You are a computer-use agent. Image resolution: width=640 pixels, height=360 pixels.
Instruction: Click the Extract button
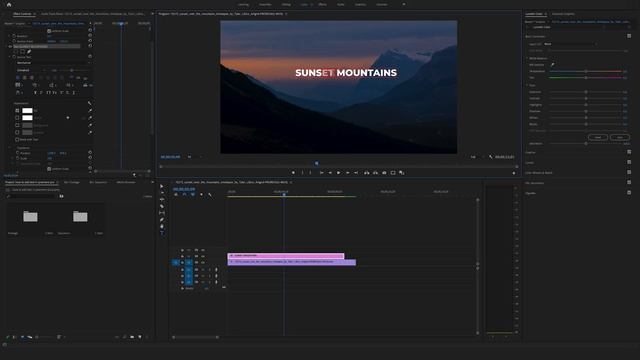point(375,173)
